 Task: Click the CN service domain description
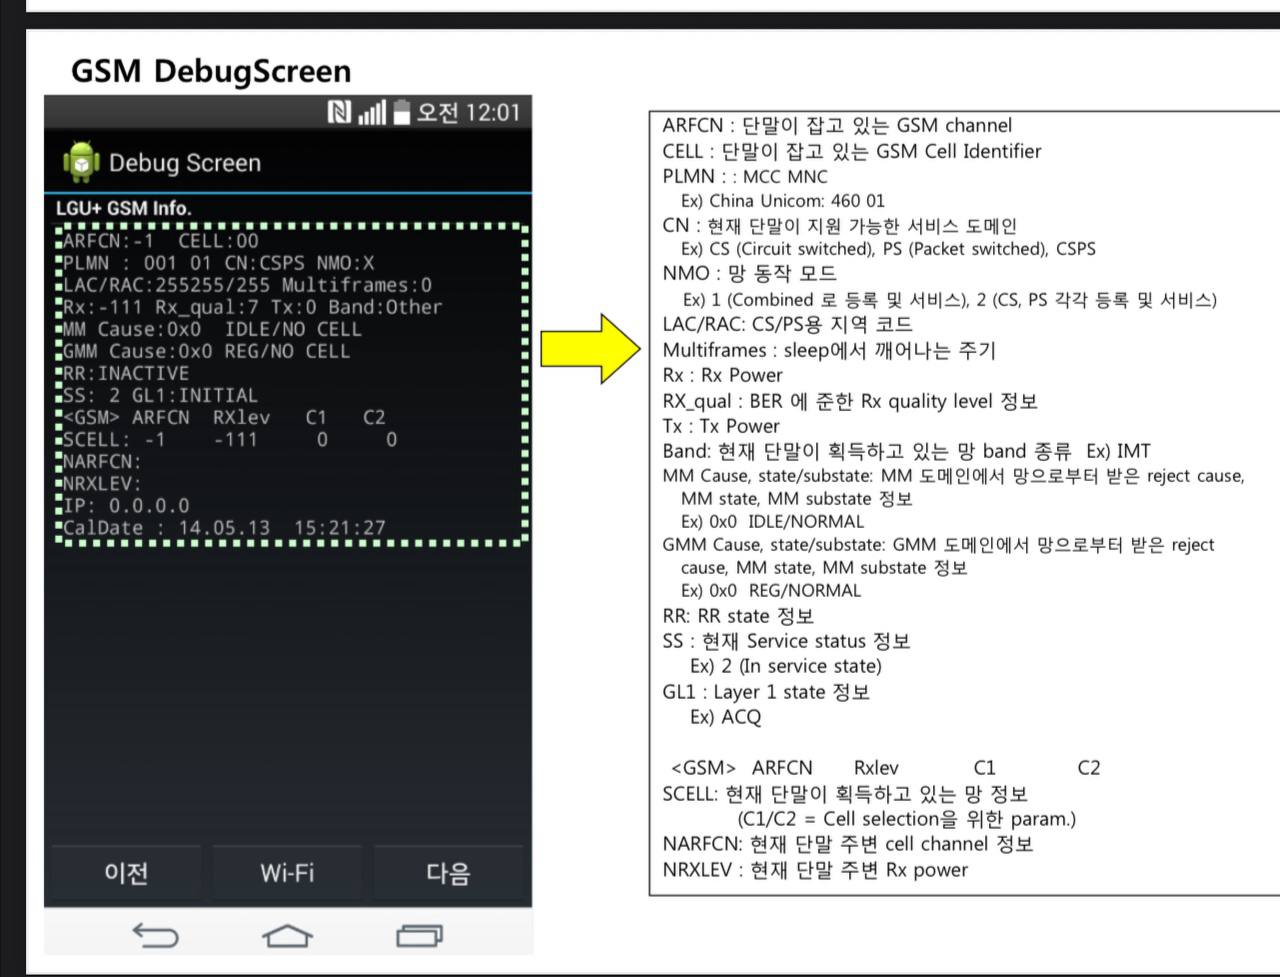839,225
